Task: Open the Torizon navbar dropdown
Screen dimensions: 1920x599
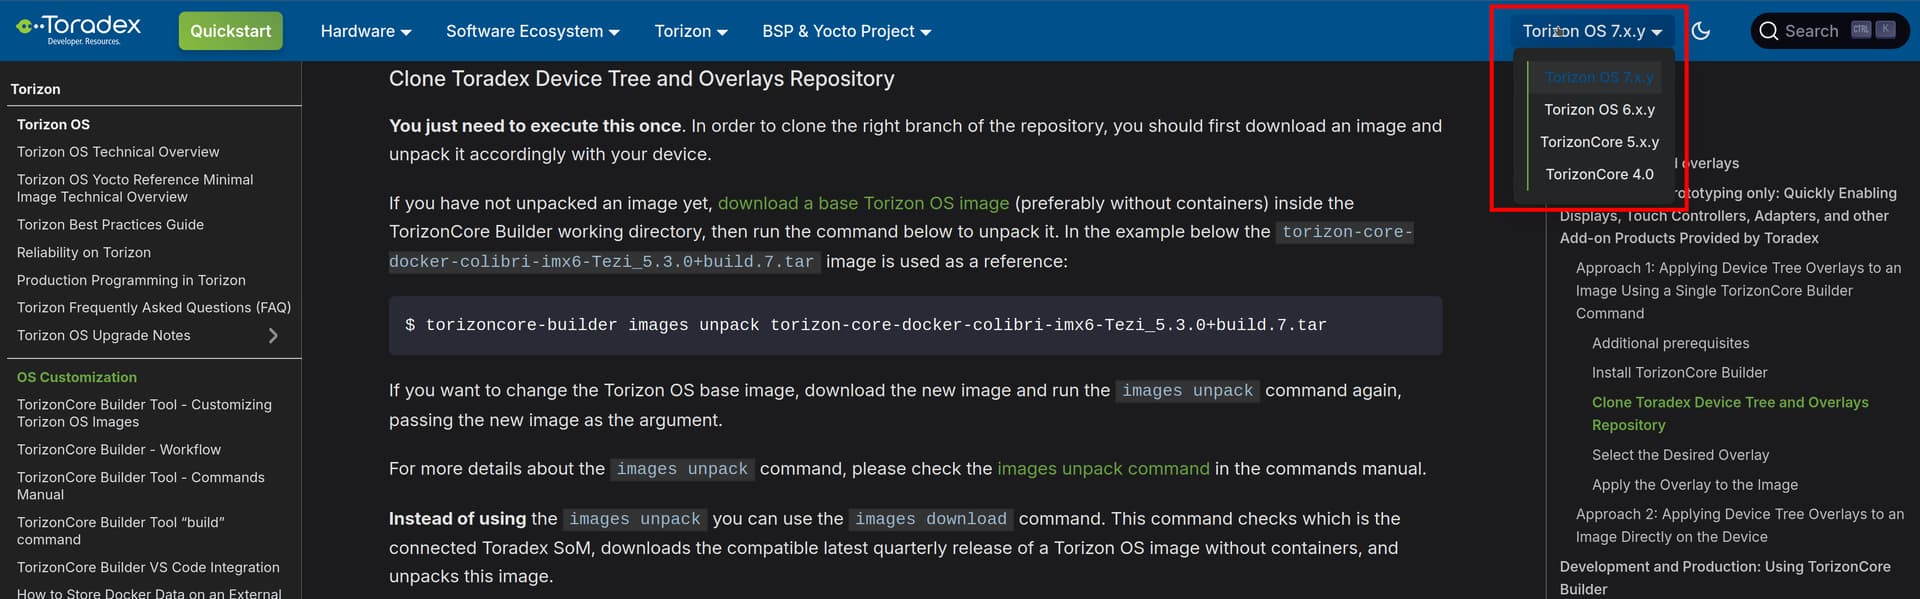Action: point(691,31)
